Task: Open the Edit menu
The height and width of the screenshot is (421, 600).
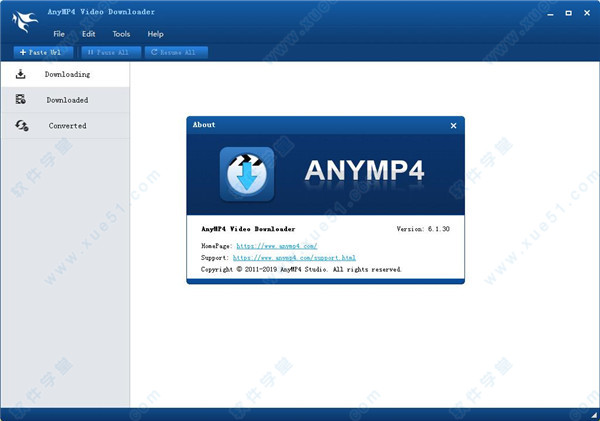Action: tap(88, 34)
